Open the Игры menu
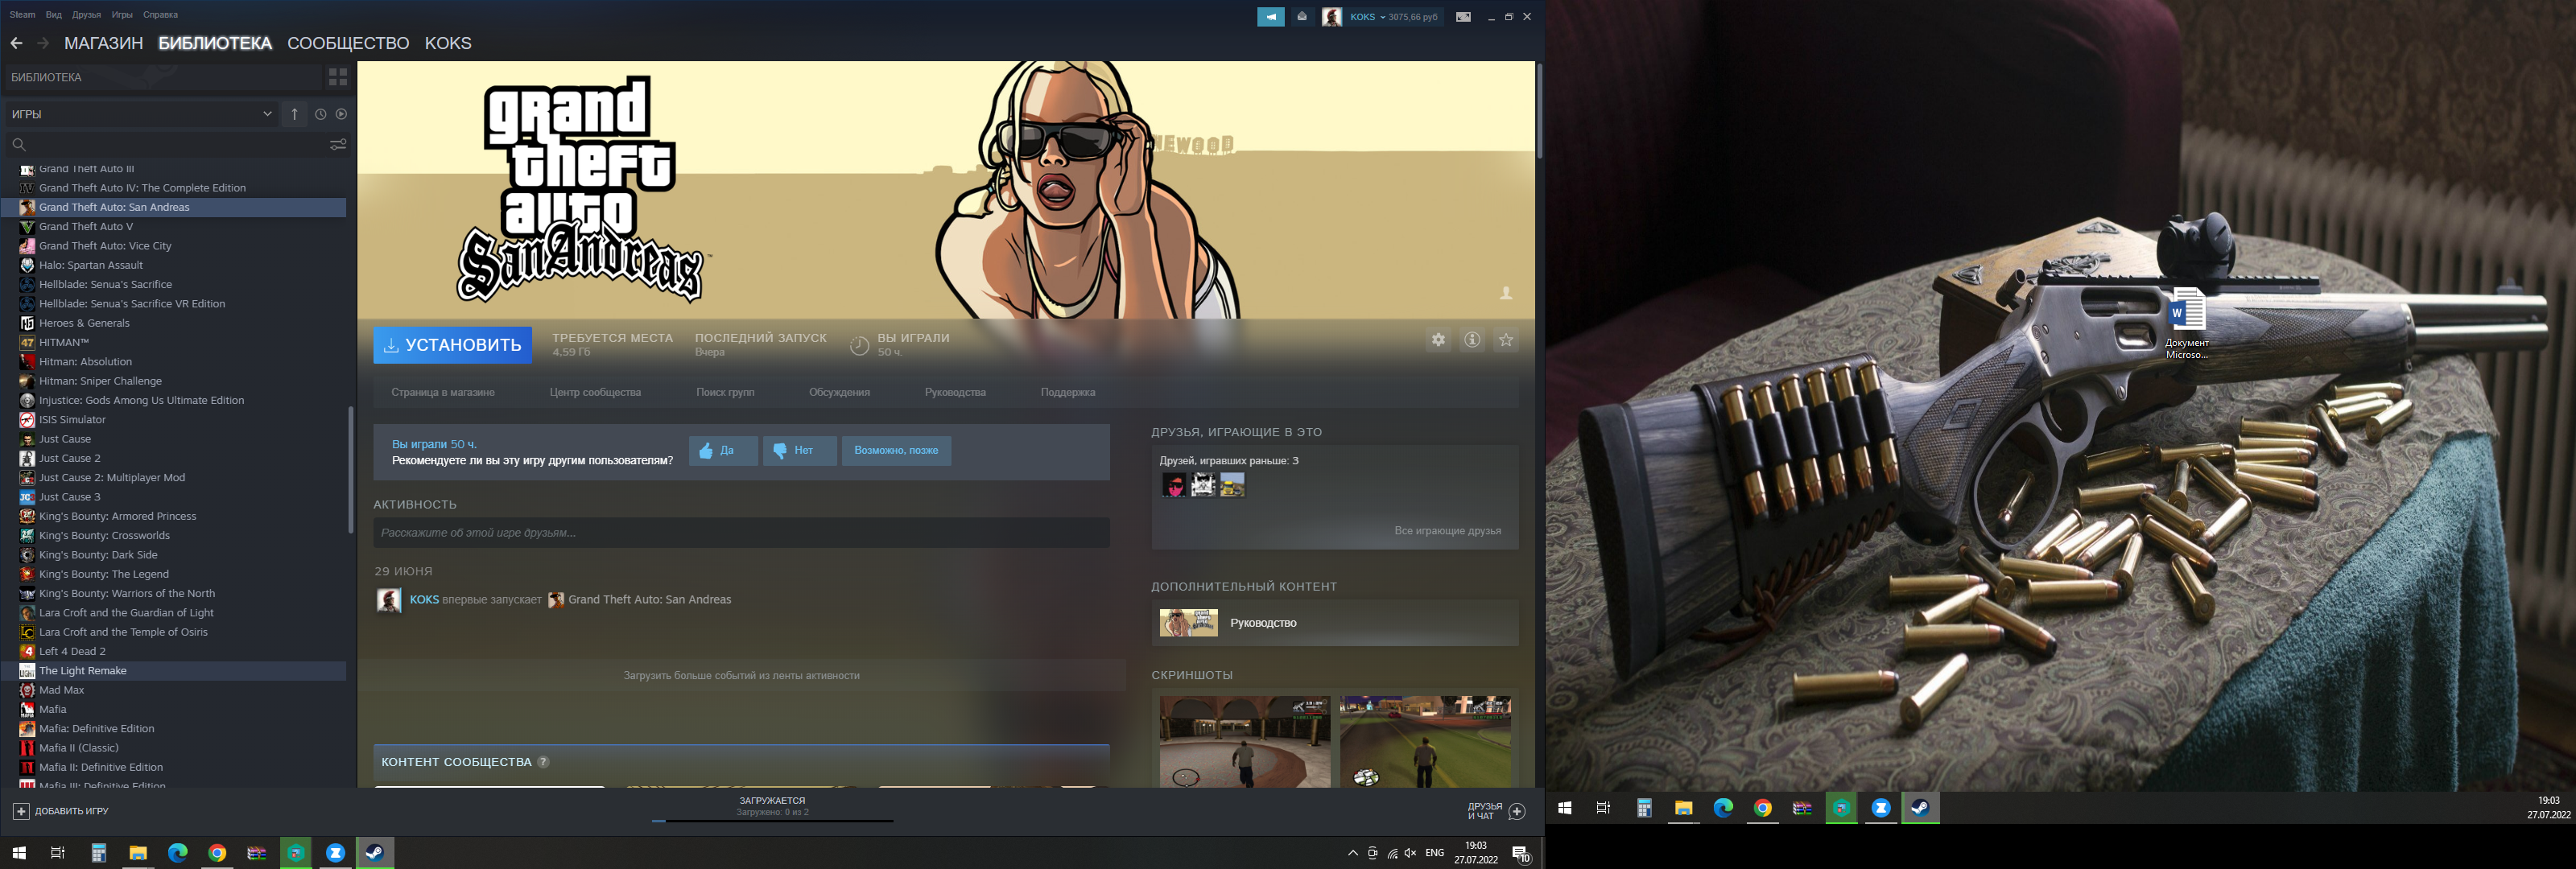The image size is (2576, 869). [122, 15]
